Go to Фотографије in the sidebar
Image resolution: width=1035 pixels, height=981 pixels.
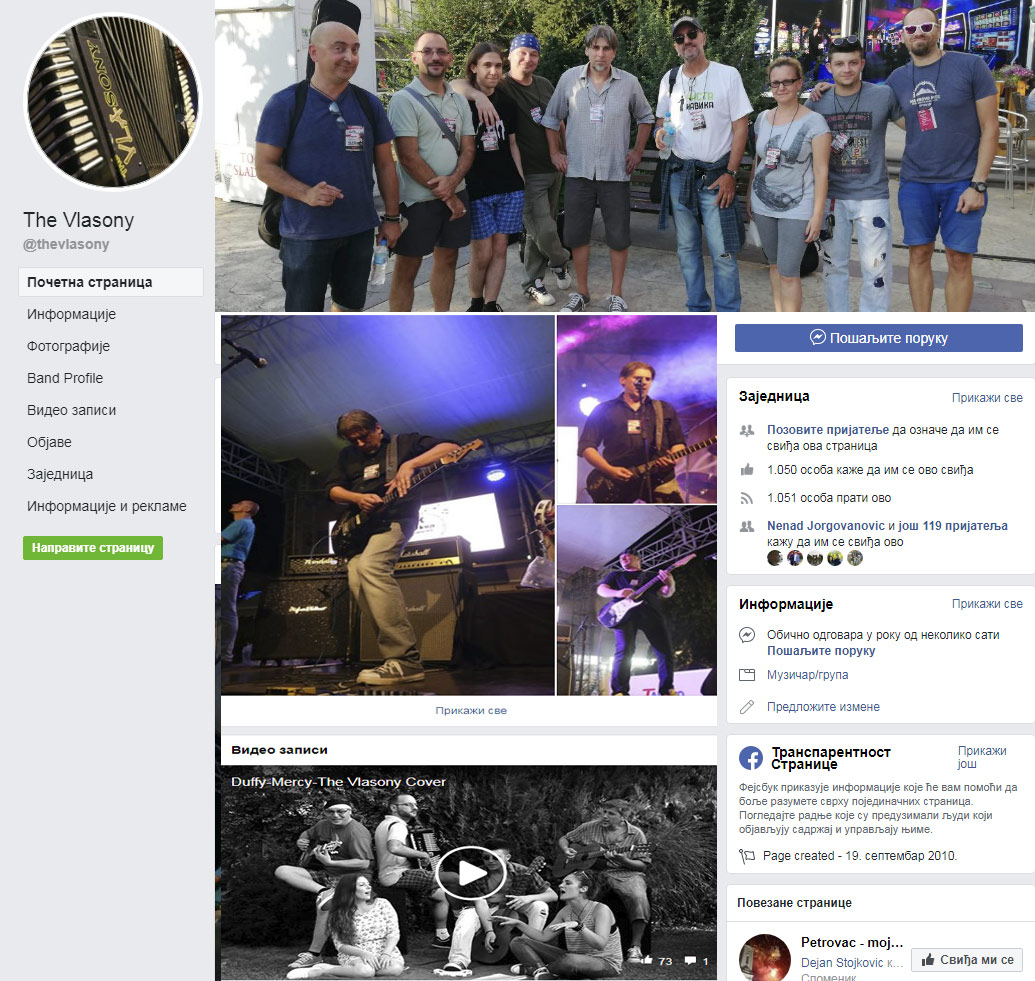pyautogui.click(x=68, y=346)
